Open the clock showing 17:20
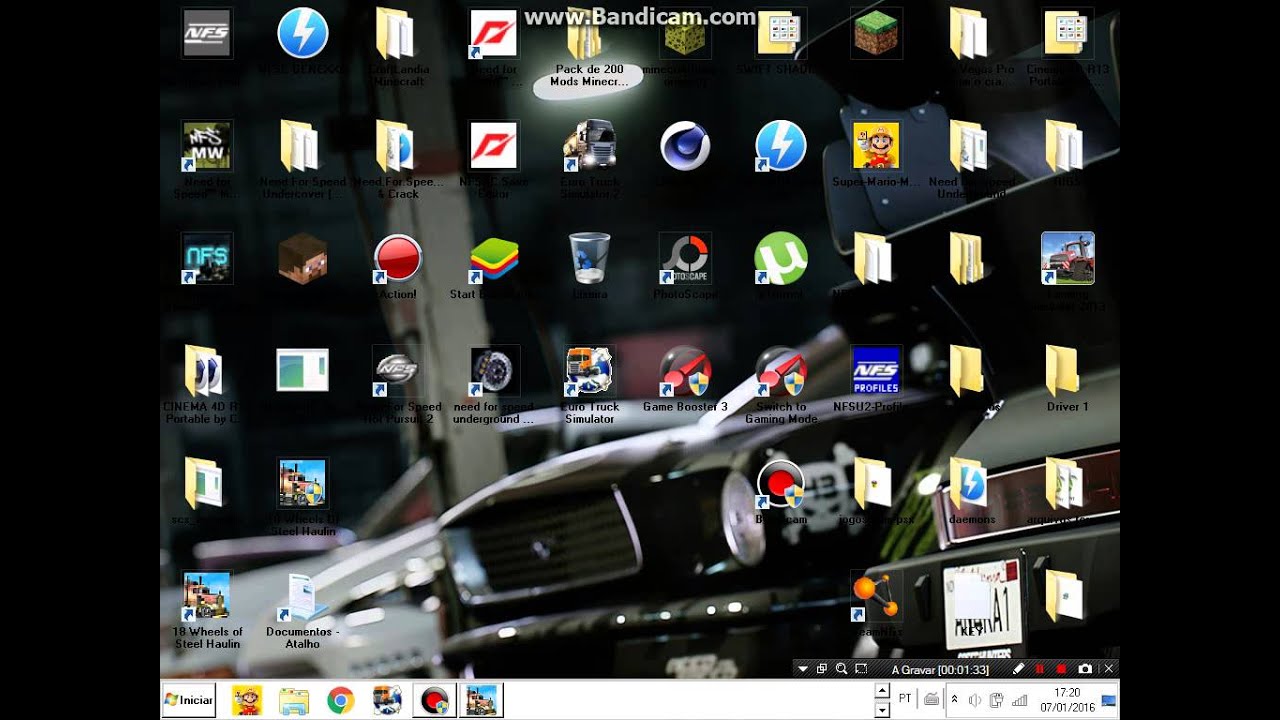The image size is (1280, 720). click(x=1066, y=700)
